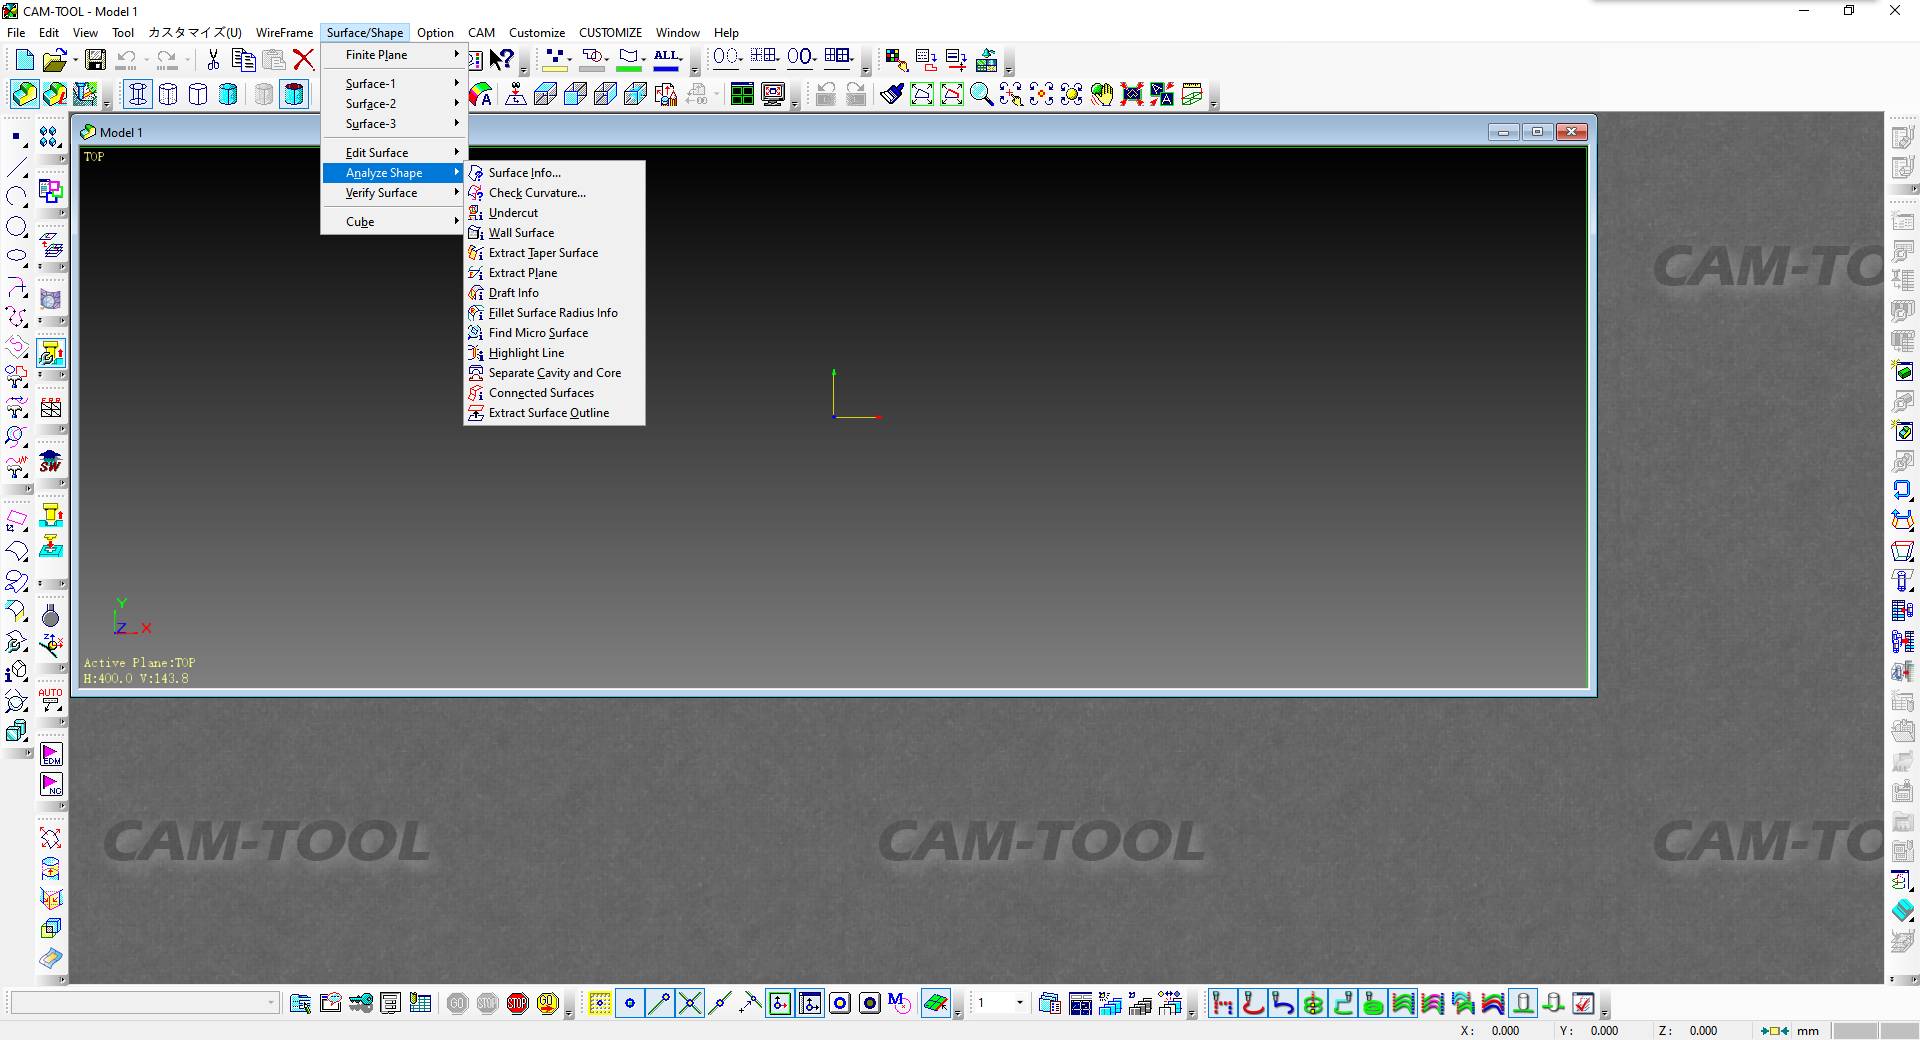Expand the Edit Surface submenu

393,153
